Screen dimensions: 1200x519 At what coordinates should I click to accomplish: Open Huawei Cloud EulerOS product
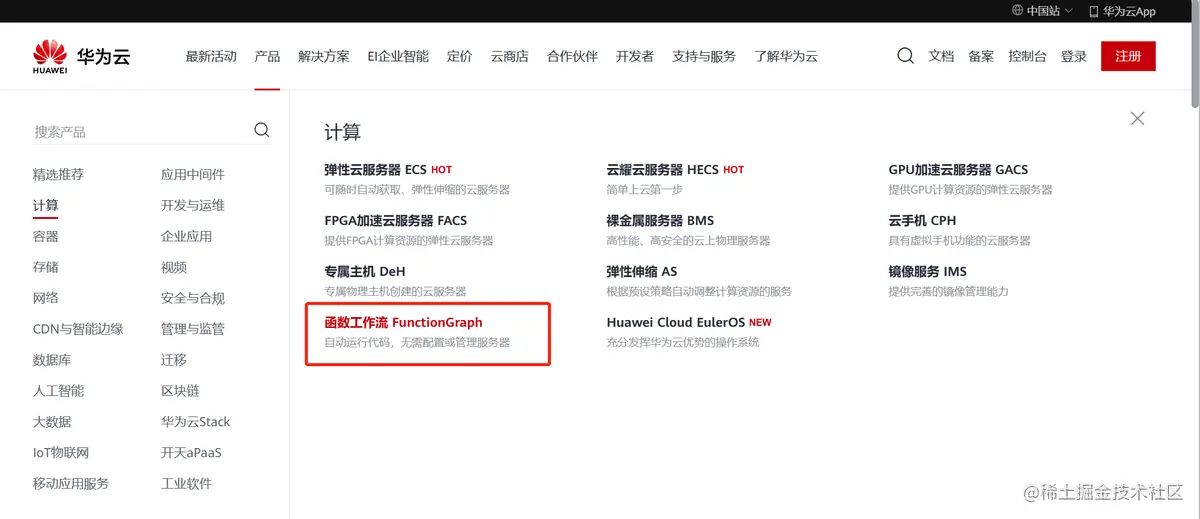[676, 322]
